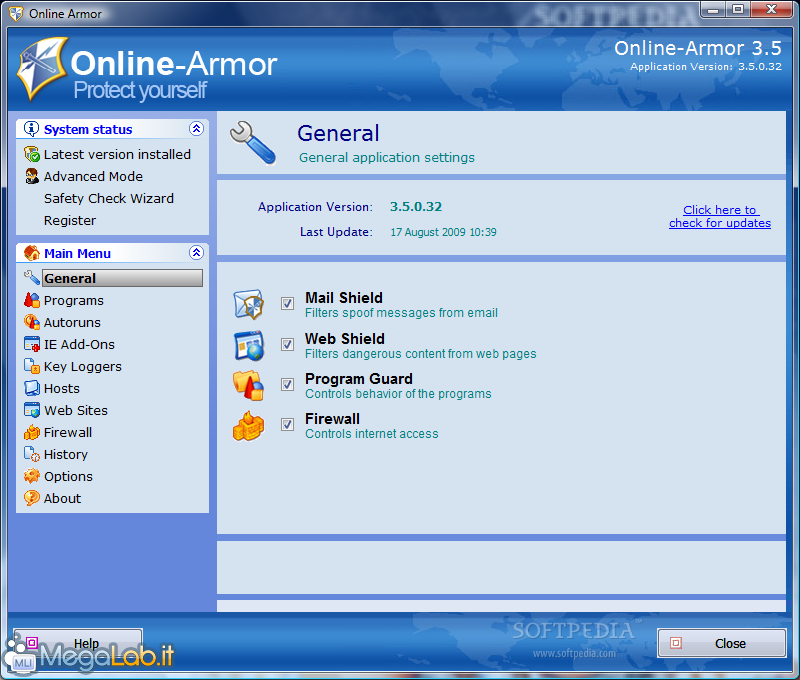Click the History icon in the sidebar
The image size is (800, 680).
32,454
